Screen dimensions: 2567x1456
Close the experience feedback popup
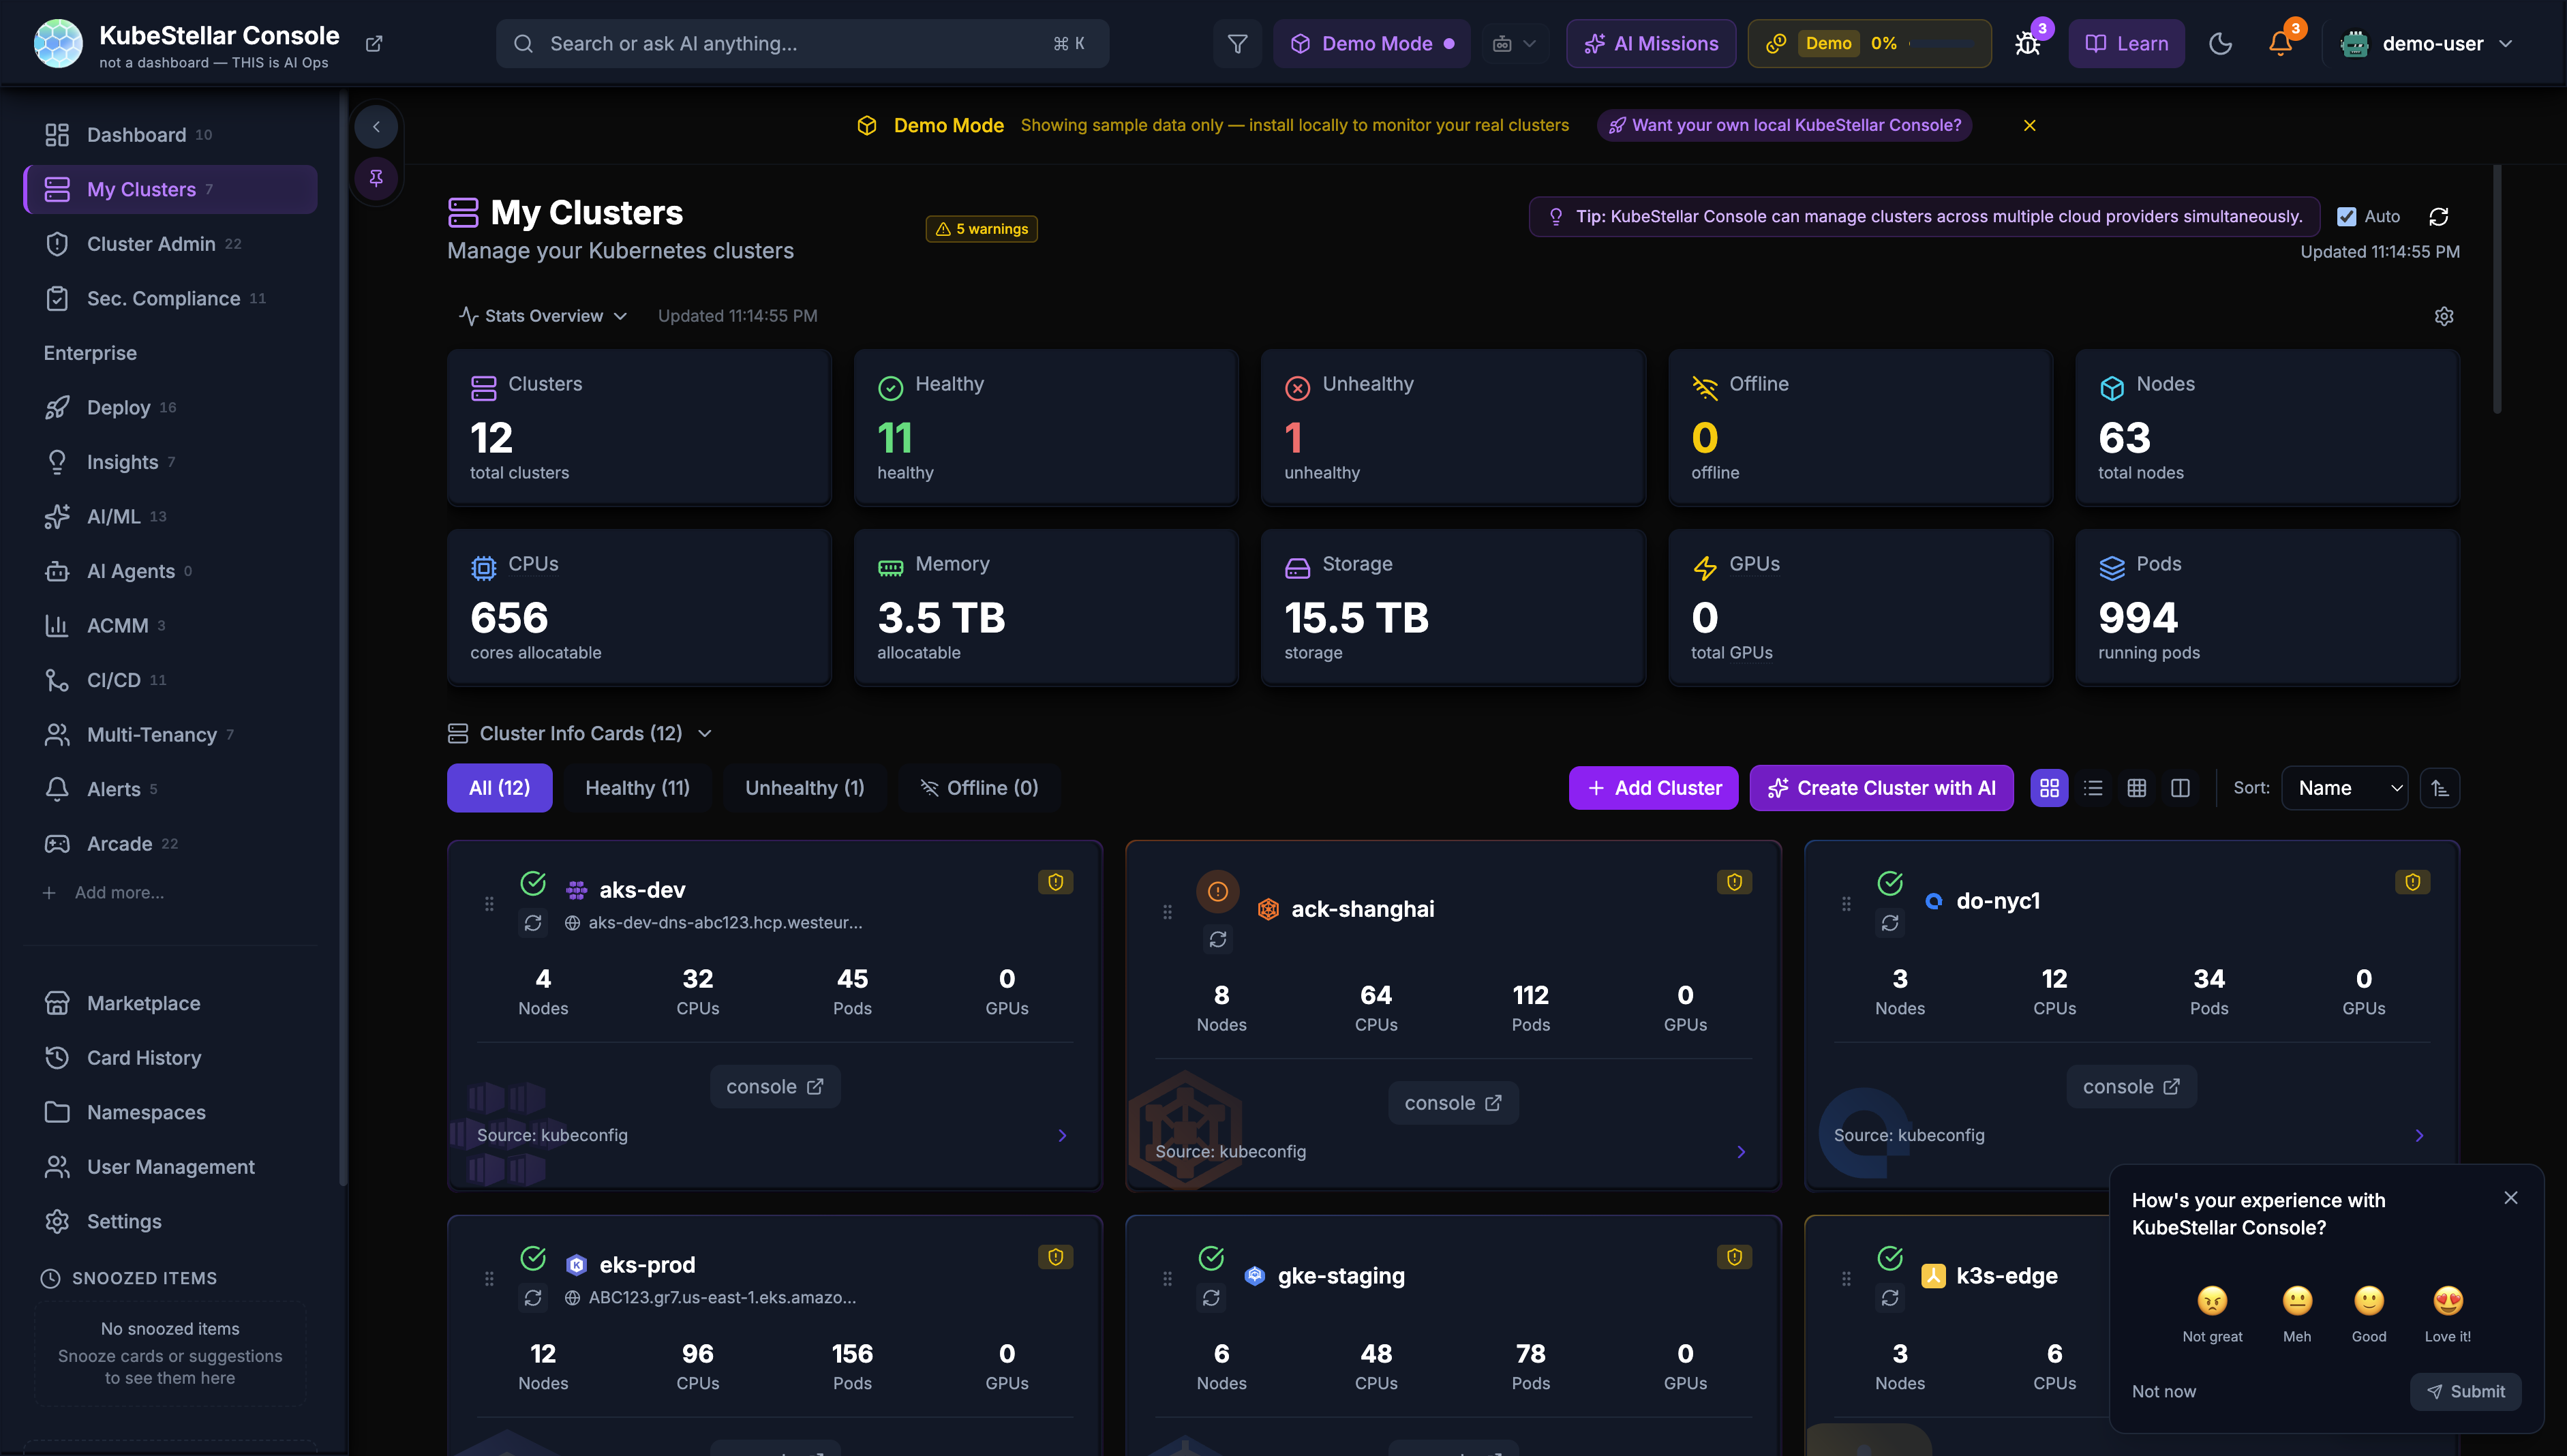pyautogui.click(x=2510, y=1198)
